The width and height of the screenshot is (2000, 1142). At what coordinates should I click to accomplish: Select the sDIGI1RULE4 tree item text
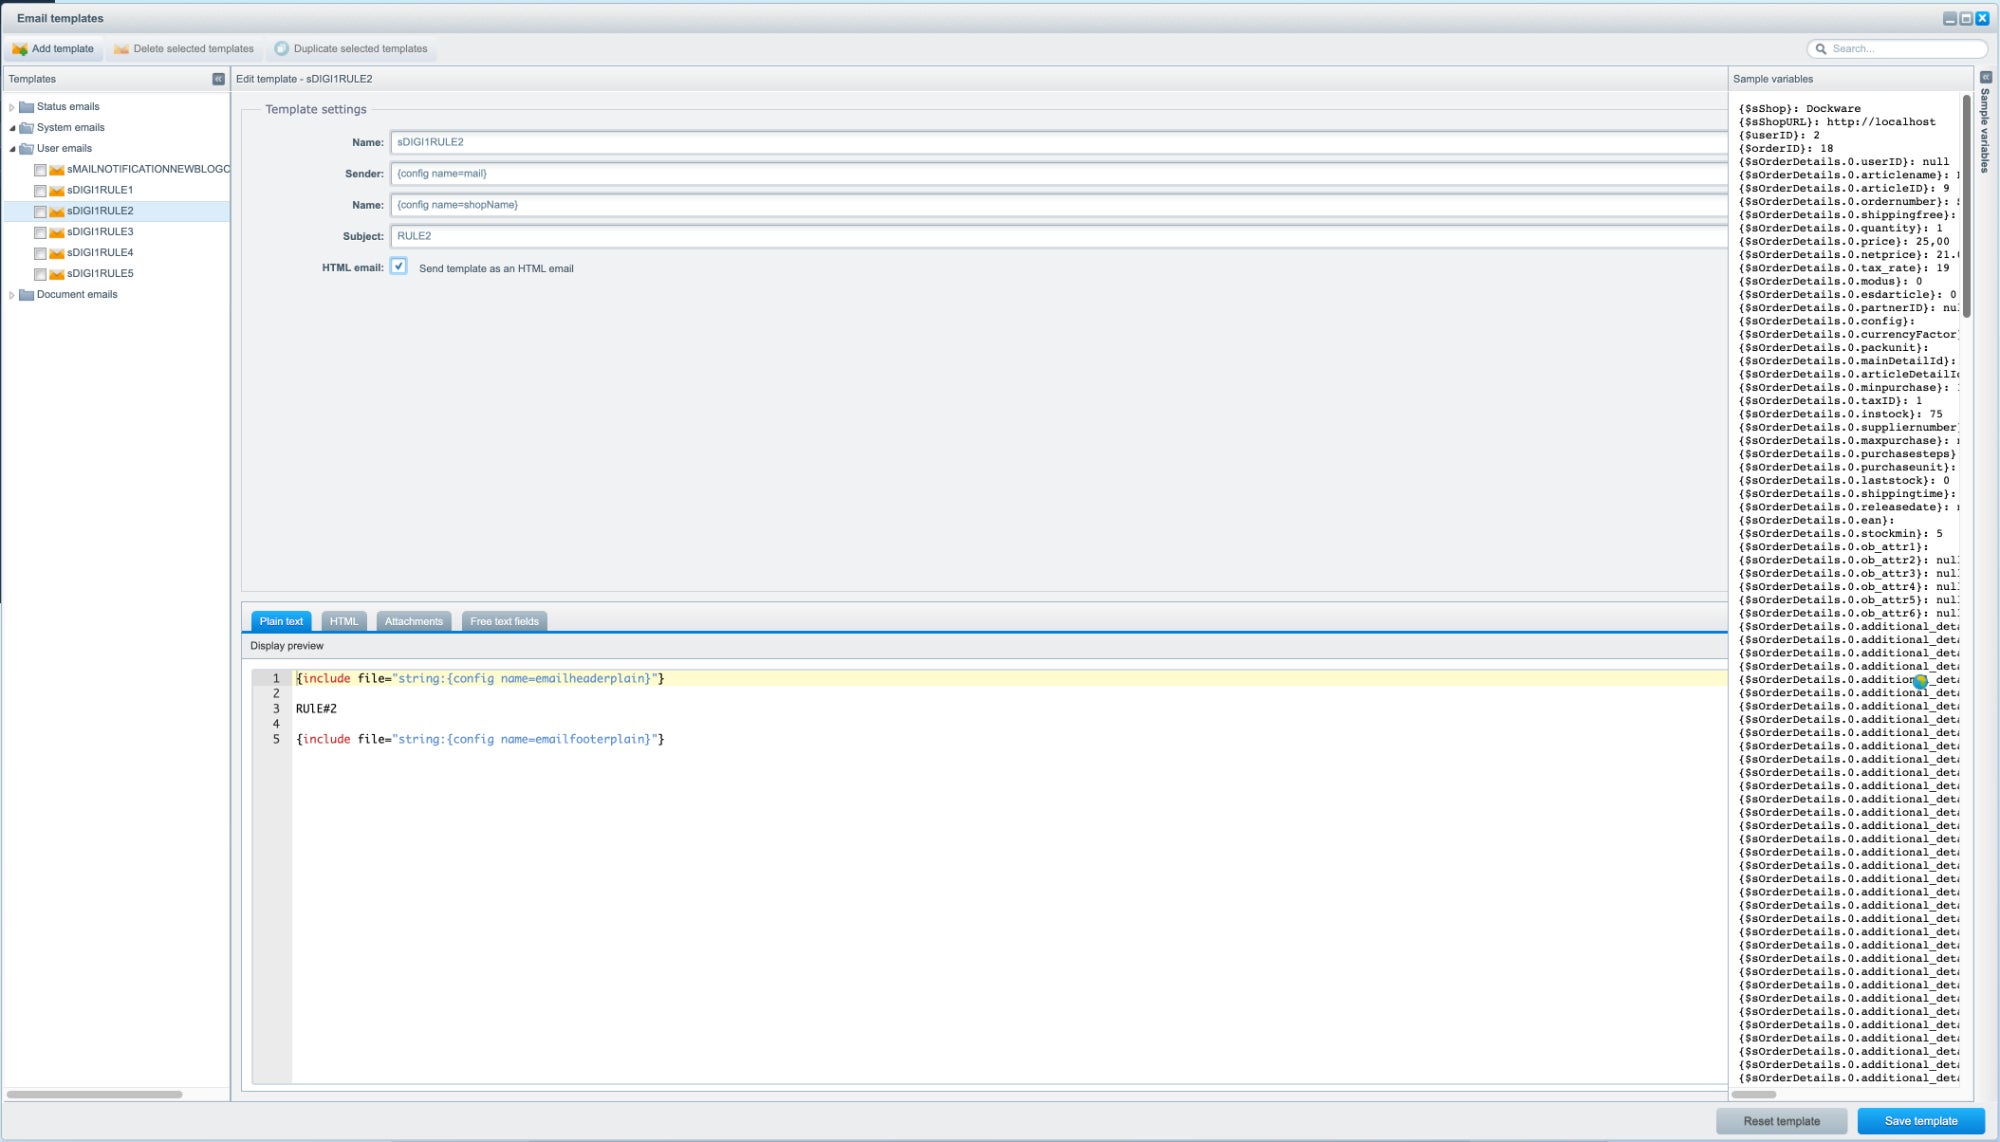click(100, 253)
